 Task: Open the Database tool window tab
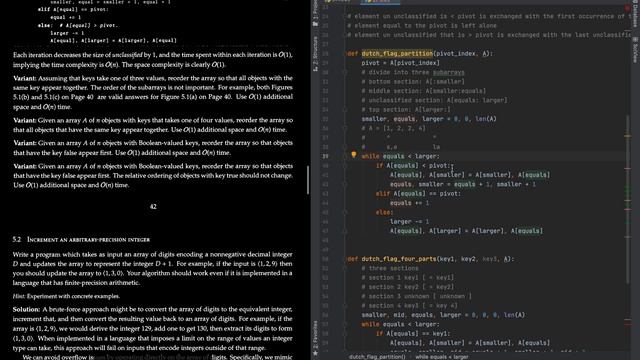[x=635, y=14]
